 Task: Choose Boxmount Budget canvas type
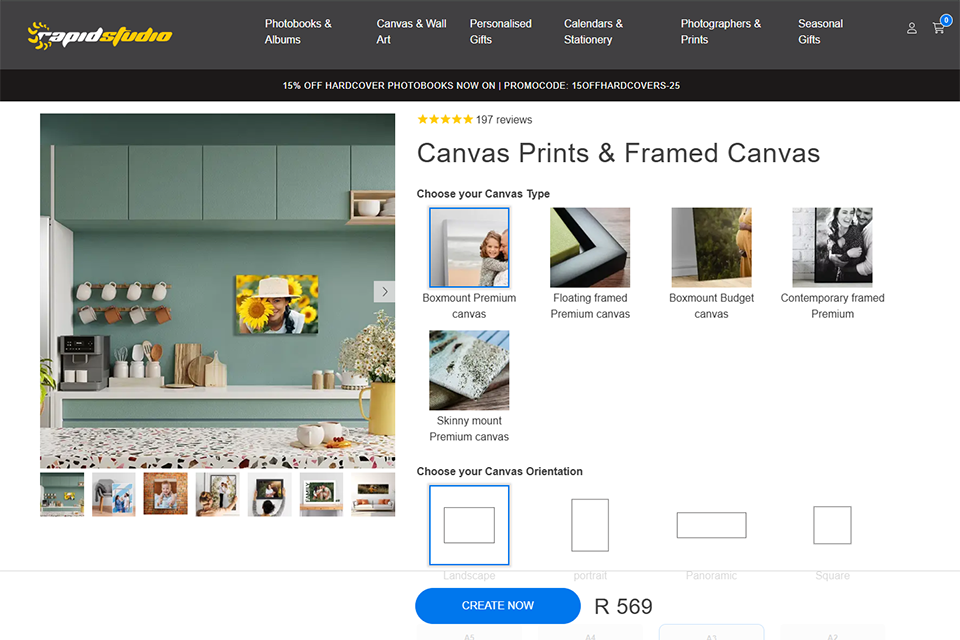click(711, 247)
